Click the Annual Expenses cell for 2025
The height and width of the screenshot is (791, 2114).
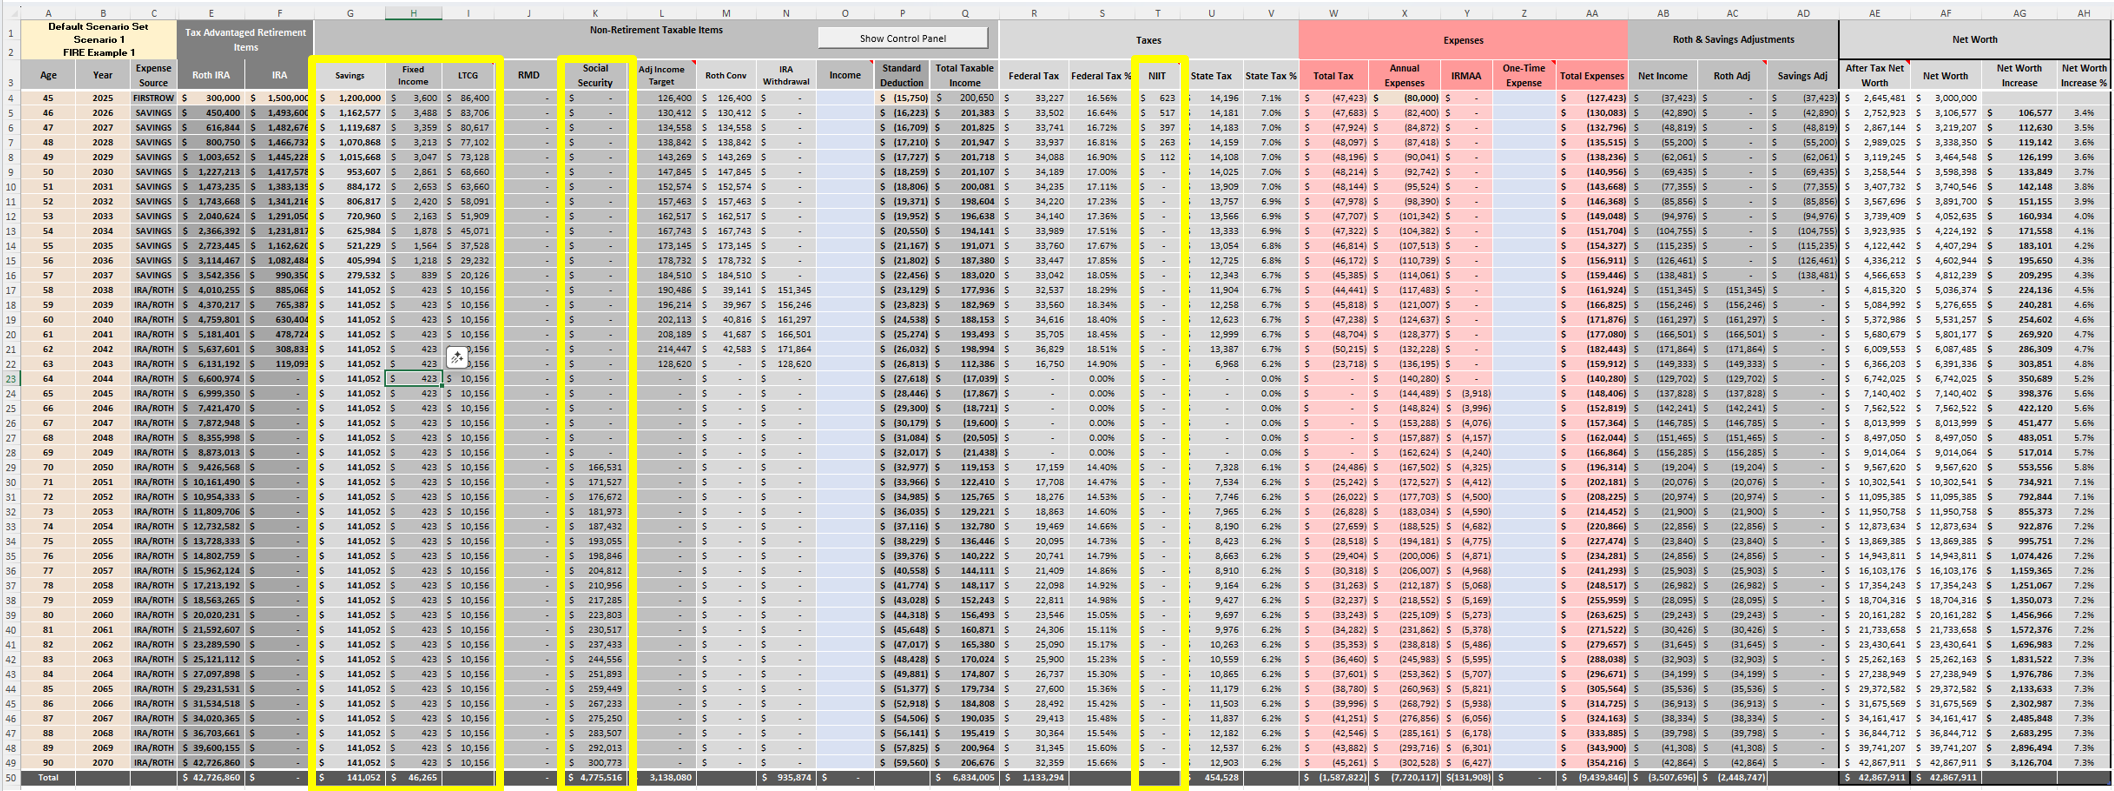[1404, 98]
